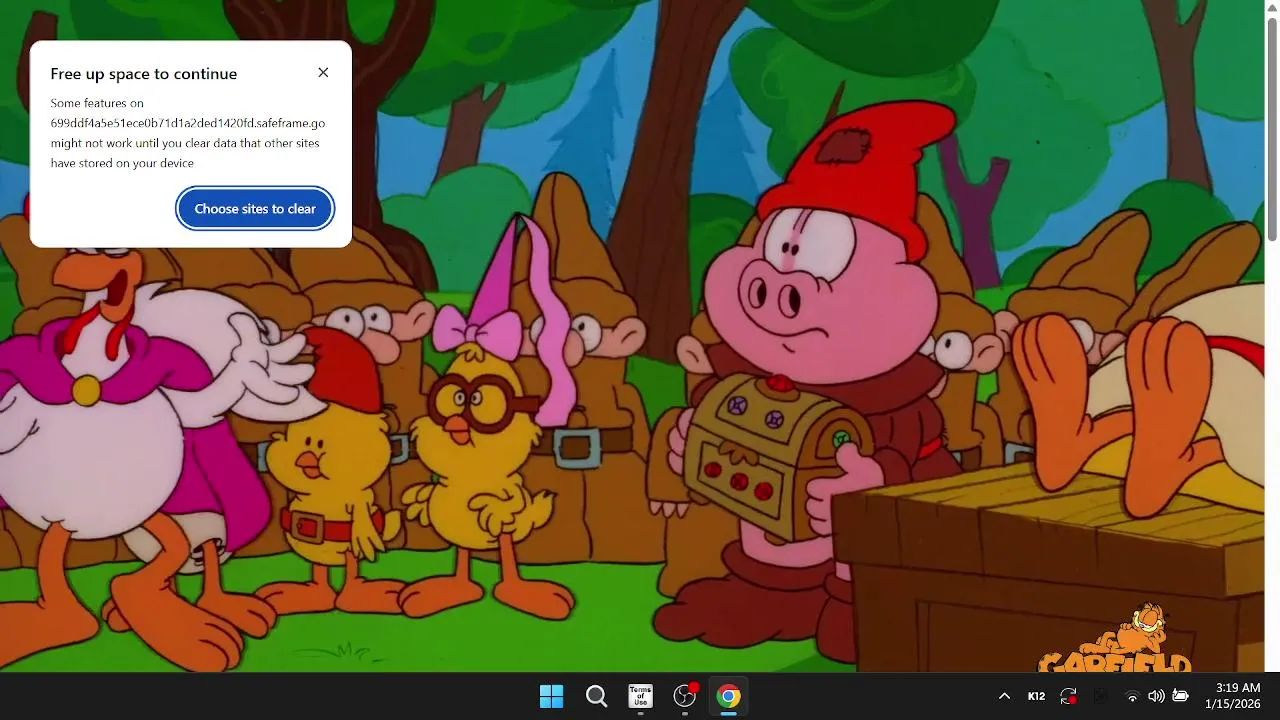Check the battery status icon
This screenshot has height=720, width=1280.
(x=1180, y=696)
